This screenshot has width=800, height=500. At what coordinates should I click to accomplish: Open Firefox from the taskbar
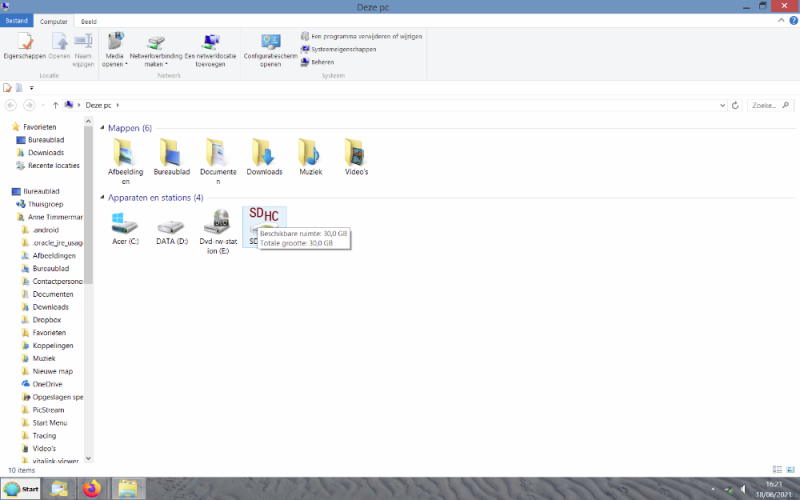pos(92,489)
